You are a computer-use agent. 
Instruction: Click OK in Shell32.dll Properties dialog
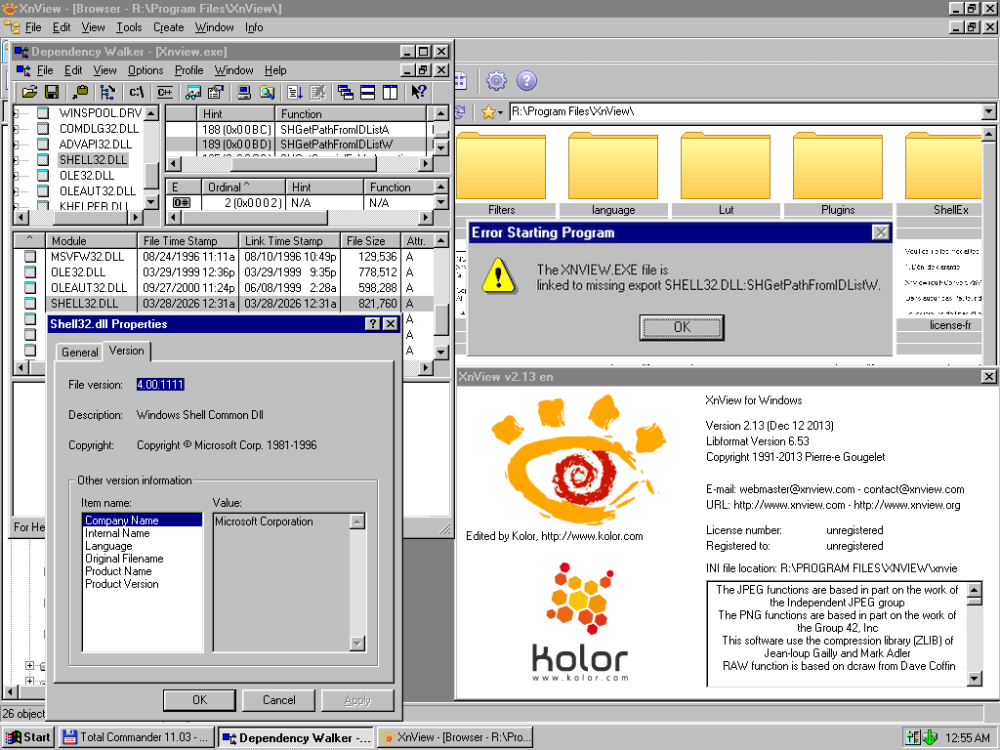(x=200, y=700)
